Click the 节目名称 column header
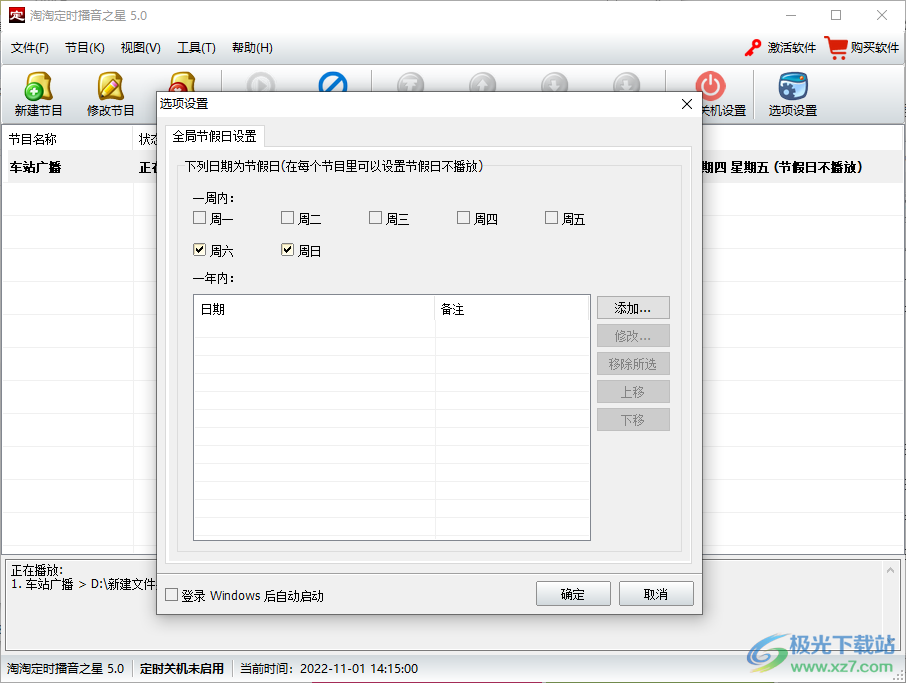Image resolution: width=906 pixels, height=683 pixels. tap(68, 139)
